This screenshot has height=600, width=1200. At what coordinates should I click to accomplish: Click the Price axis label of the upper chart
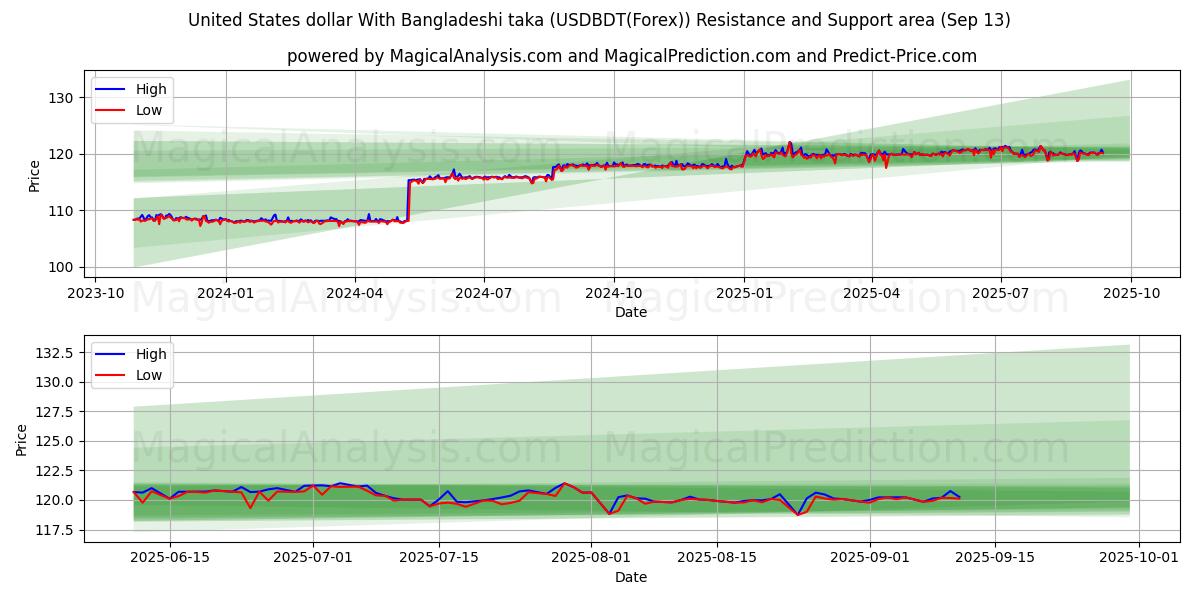34,176
